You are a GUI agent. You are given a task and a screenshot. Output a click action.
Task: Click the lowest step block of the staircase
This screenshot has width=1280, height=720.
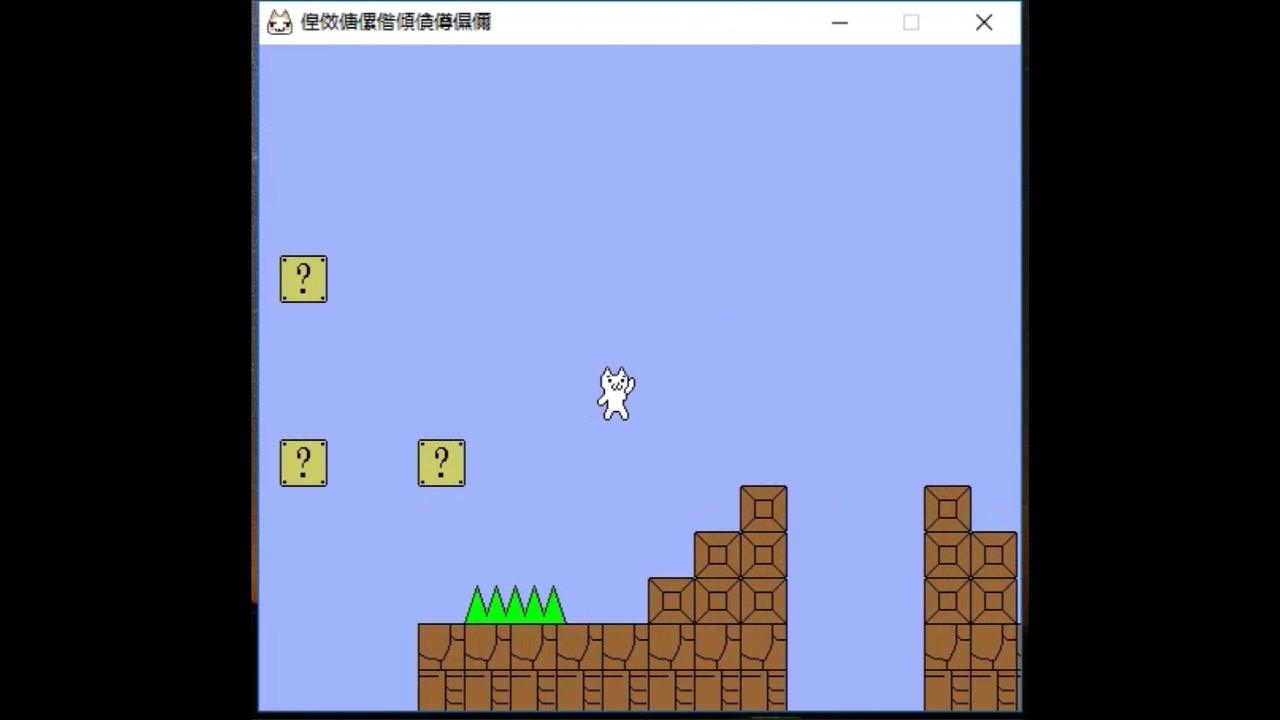click(x=671, y=601)
